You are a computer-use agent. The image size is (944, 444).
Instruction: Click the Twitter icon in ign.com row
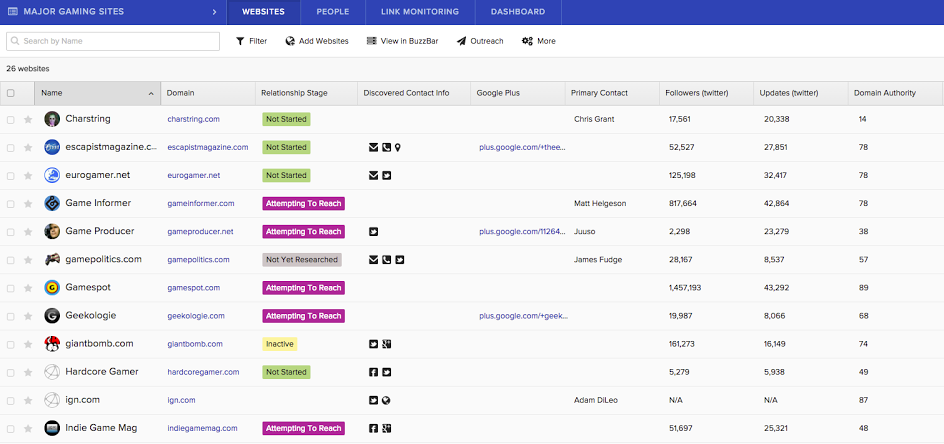373,400
